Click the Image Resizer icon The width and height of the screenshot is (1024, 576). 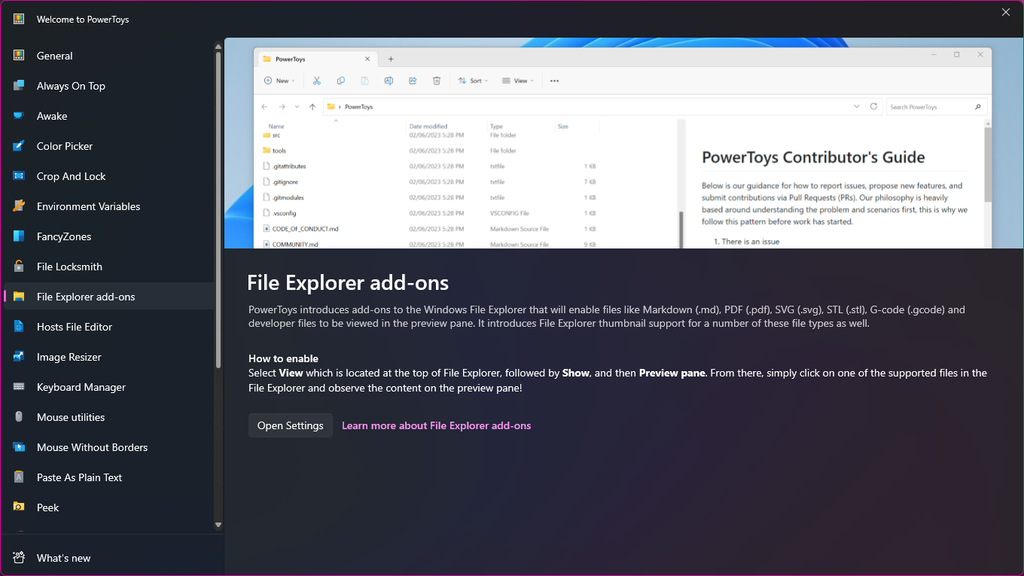19,356
